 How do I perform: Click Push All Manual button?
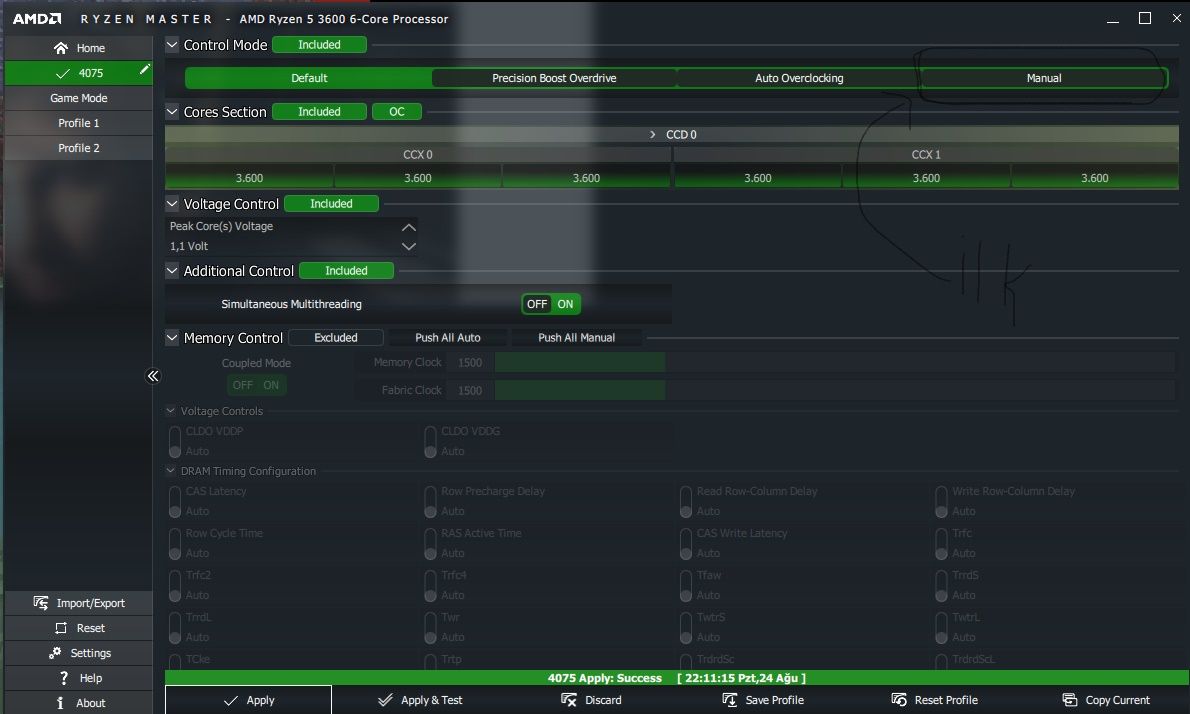(577, 338)
